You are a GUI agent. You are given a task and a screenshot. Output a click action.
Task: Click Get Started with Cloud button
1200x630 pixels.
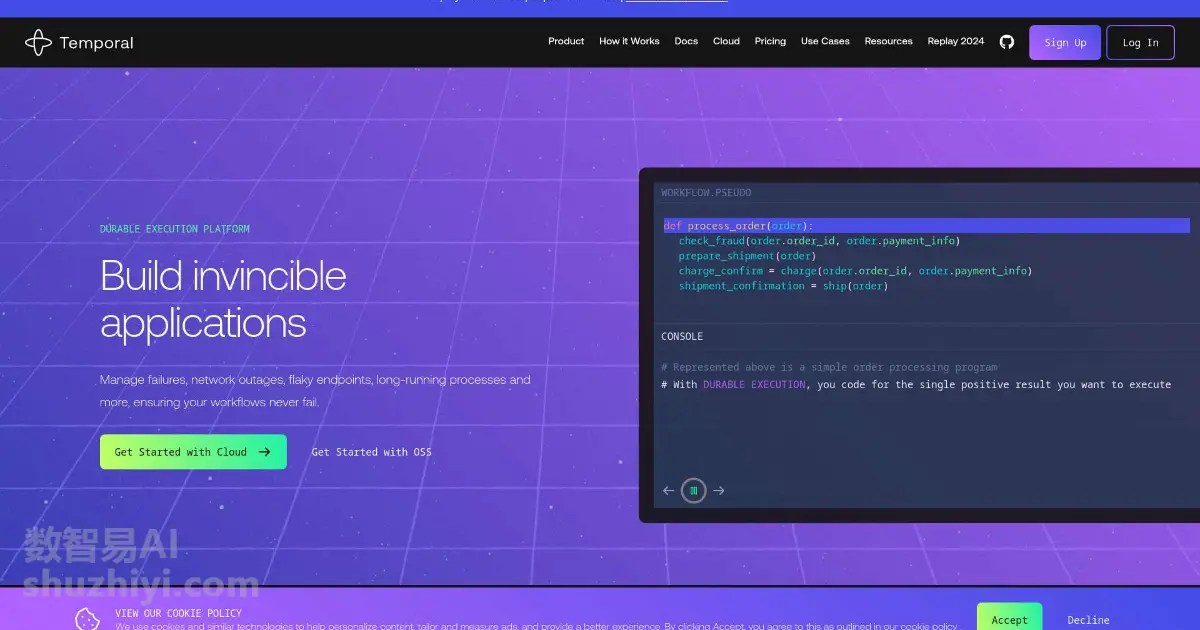193,452
